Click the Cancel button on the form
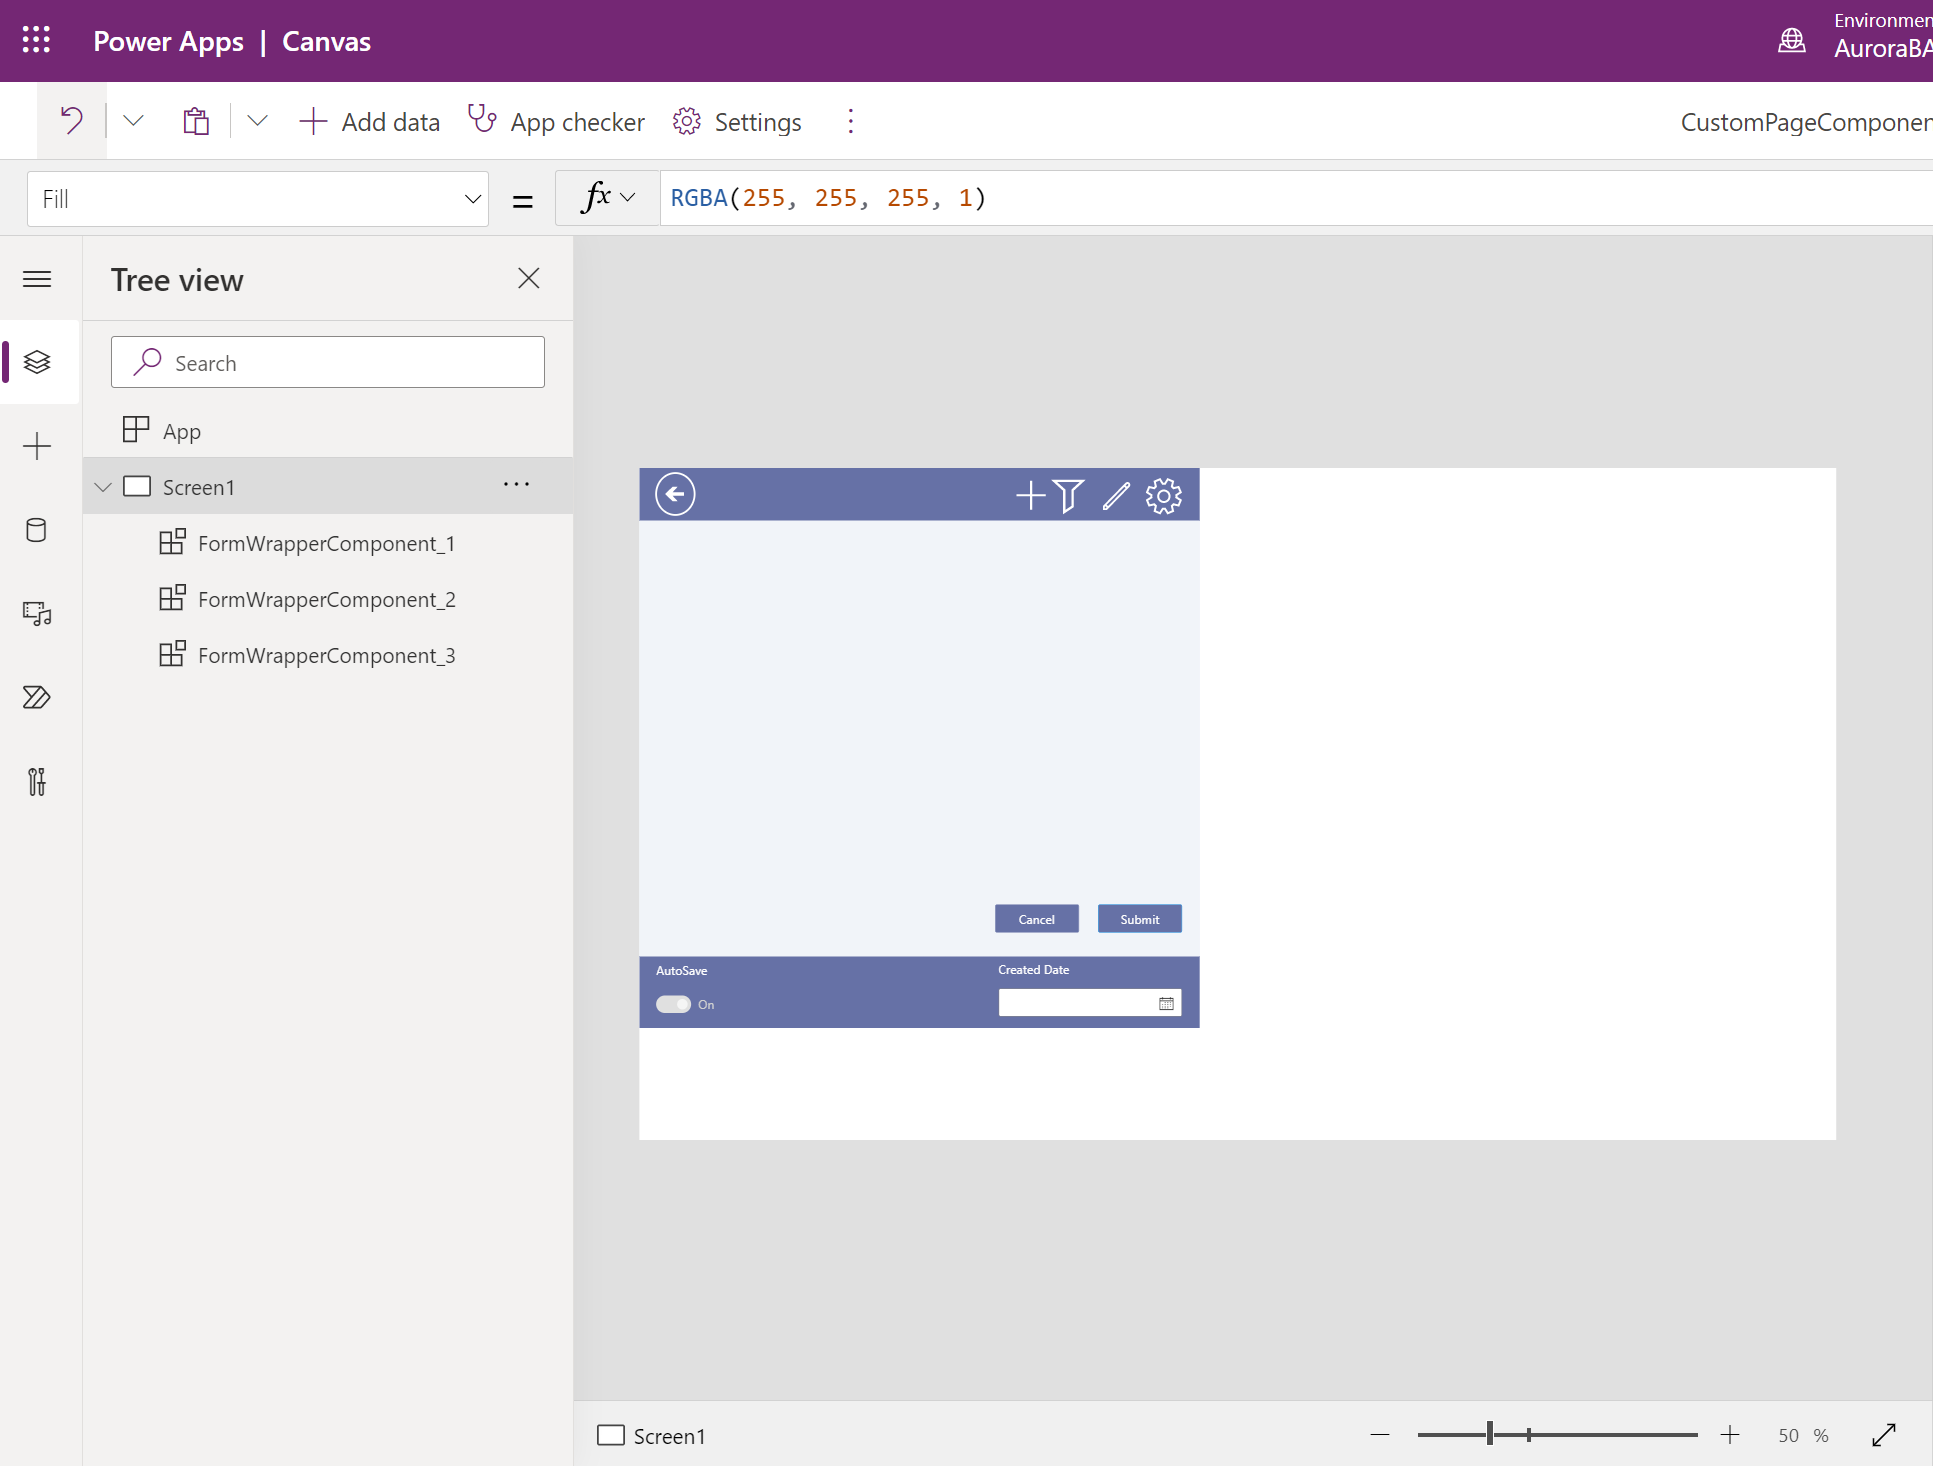This screenshot has height=1466, width=1933. click(x=1037, y=918)
